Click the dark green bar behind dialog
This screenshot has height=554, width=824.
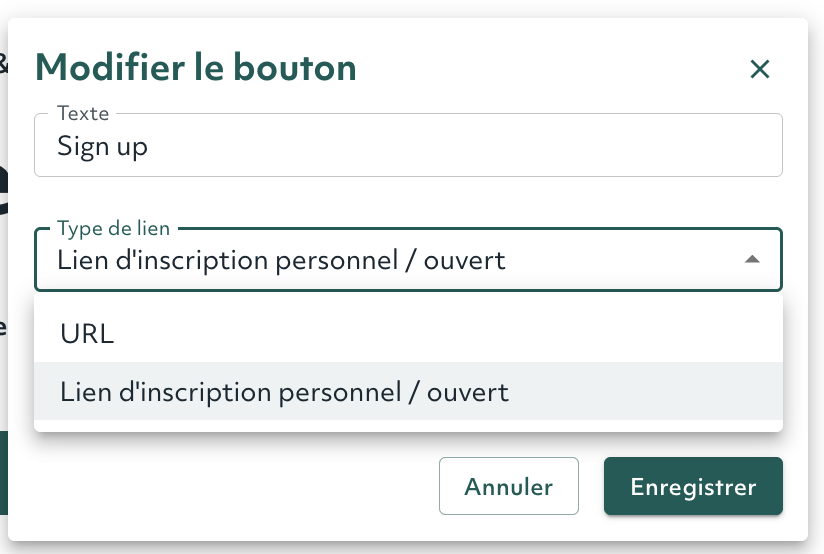click(x=4, y=473)
